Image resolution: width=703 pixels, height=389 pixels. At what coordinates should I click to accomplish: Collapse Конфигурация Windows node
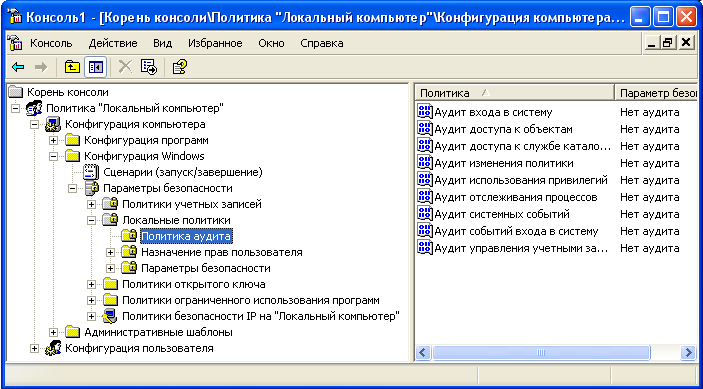click(53, 156)
